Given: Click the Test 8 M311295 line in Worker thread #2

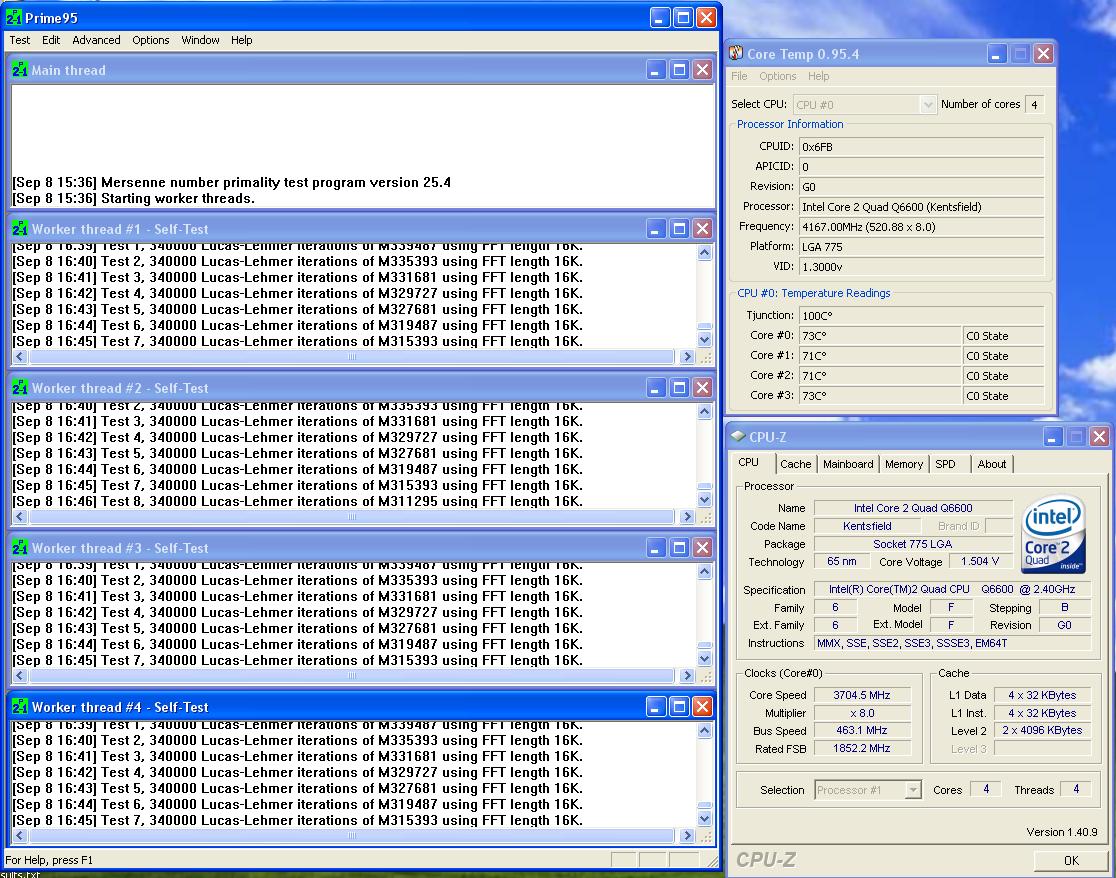Looking at the screenshot, I should pyautogui.click(x=298, y=501).
